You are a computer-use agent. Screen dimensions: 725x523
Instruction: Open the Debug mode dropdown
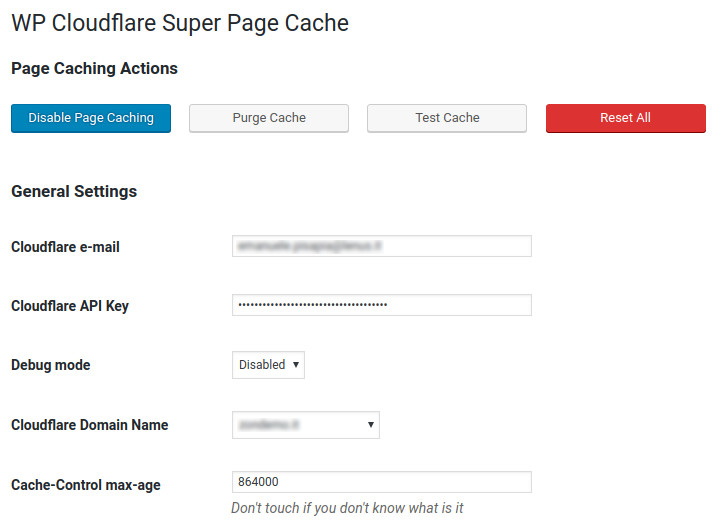point(268,365)
